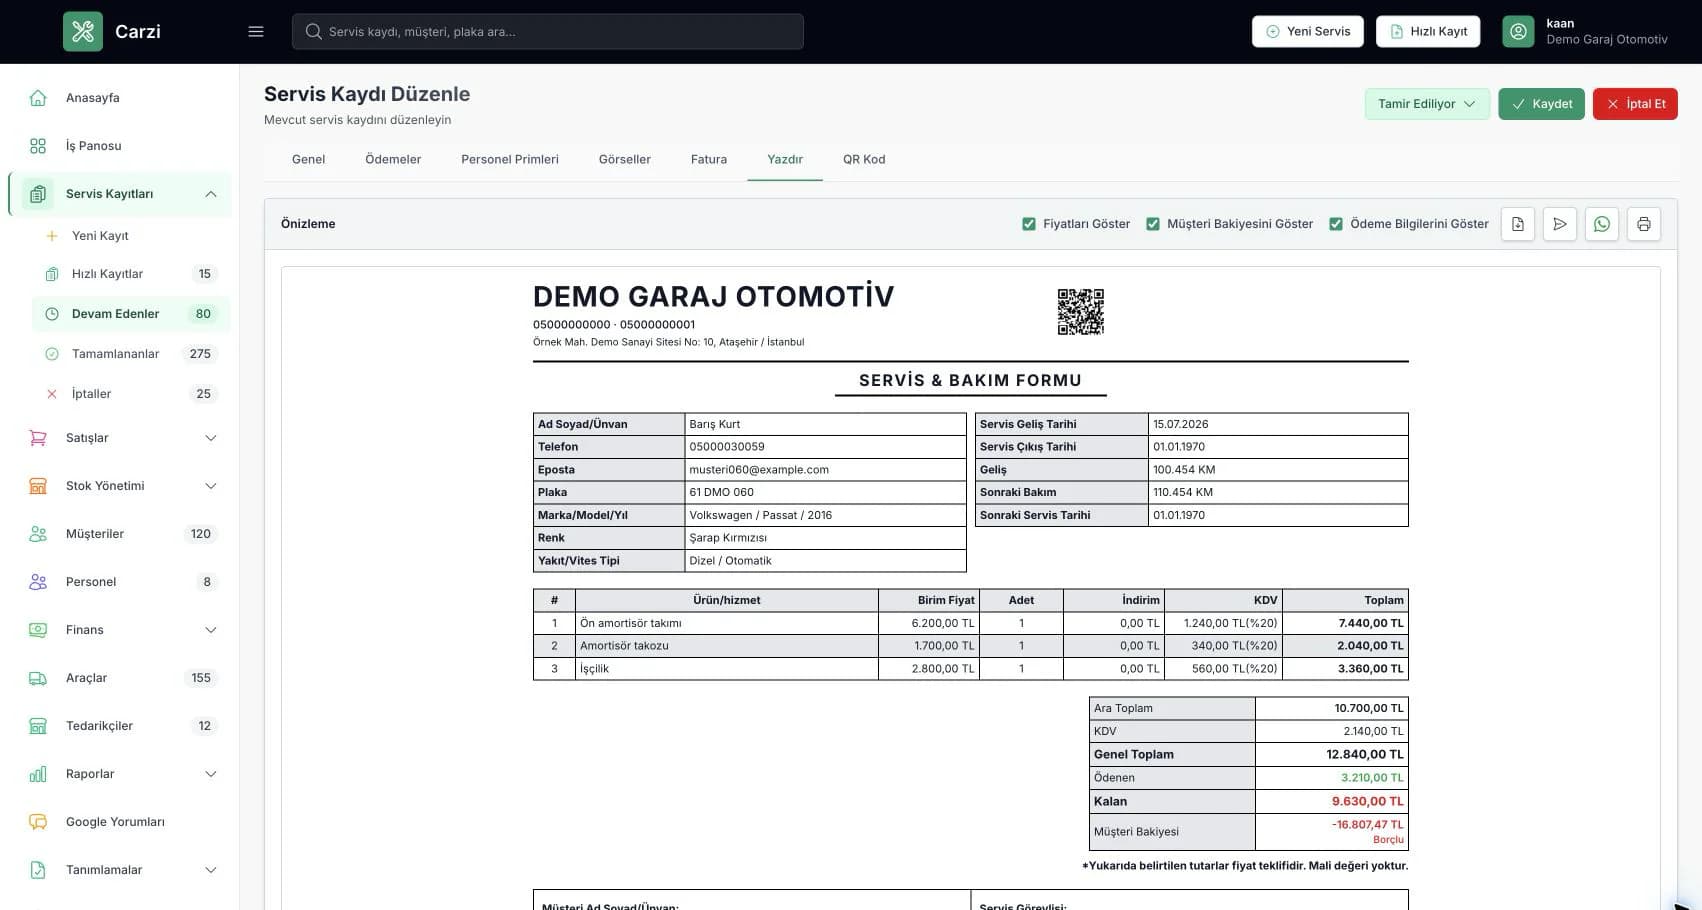Viewport: 1702px width, 910px height.
Task: Click the '3.210,00 TL' Ödenen value
Action: 1372,778
